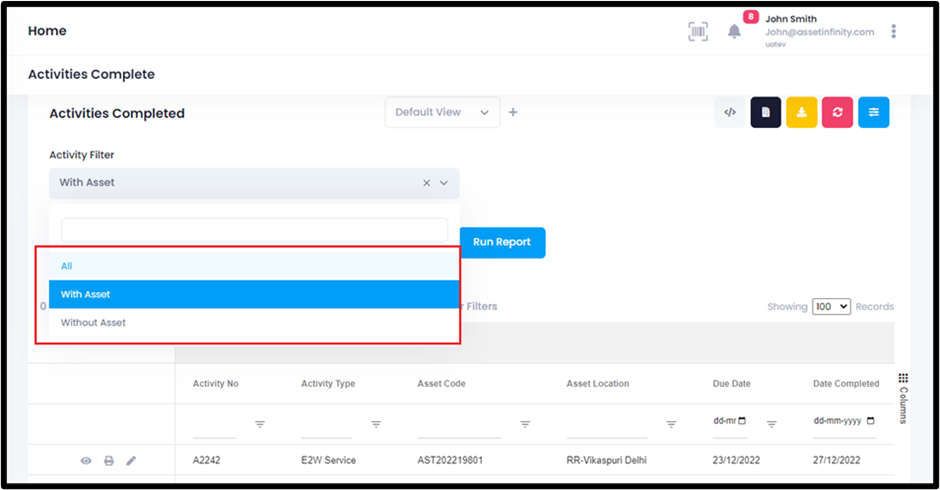The image size is (940, 490).
Task: Open the Activity Type column filter icon
Action: (376, 424)
